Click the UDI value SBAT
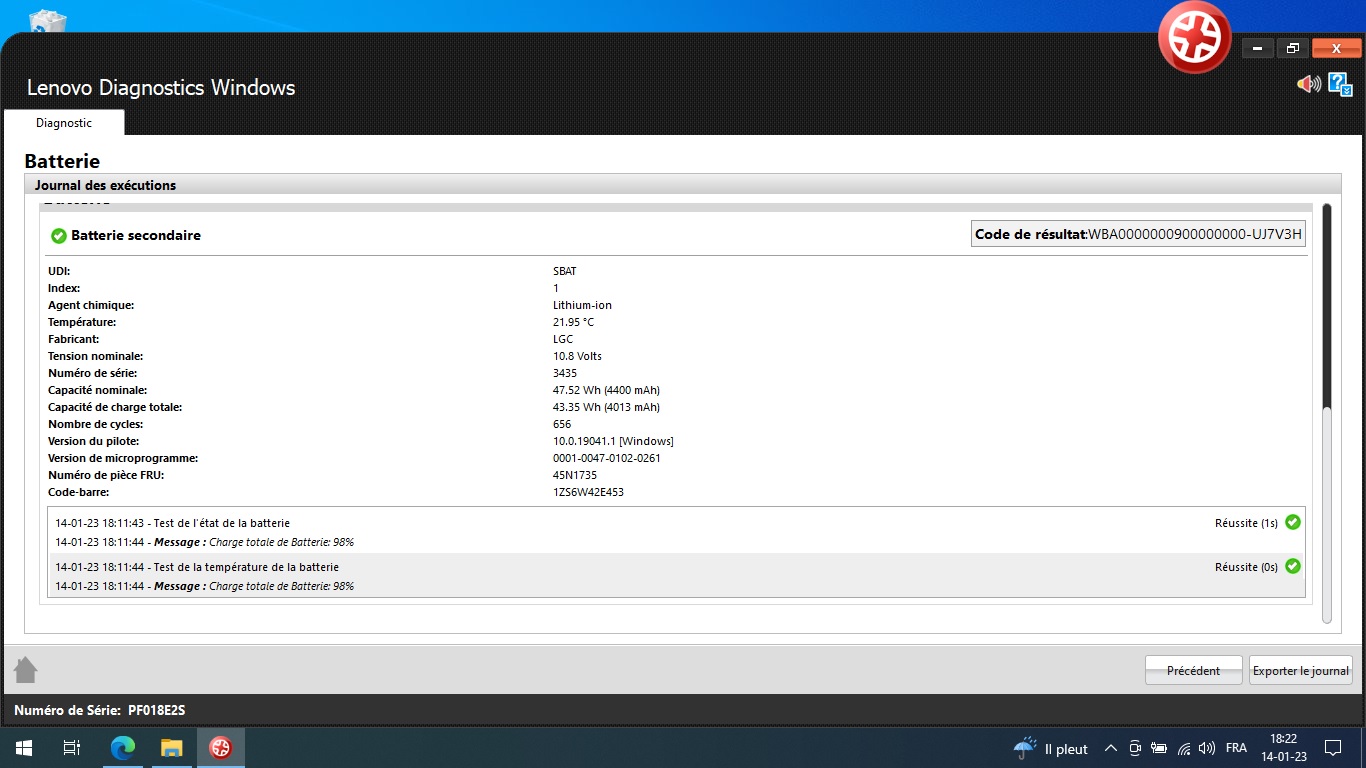Screen dimensions: 1366x768 click(564, 271)
